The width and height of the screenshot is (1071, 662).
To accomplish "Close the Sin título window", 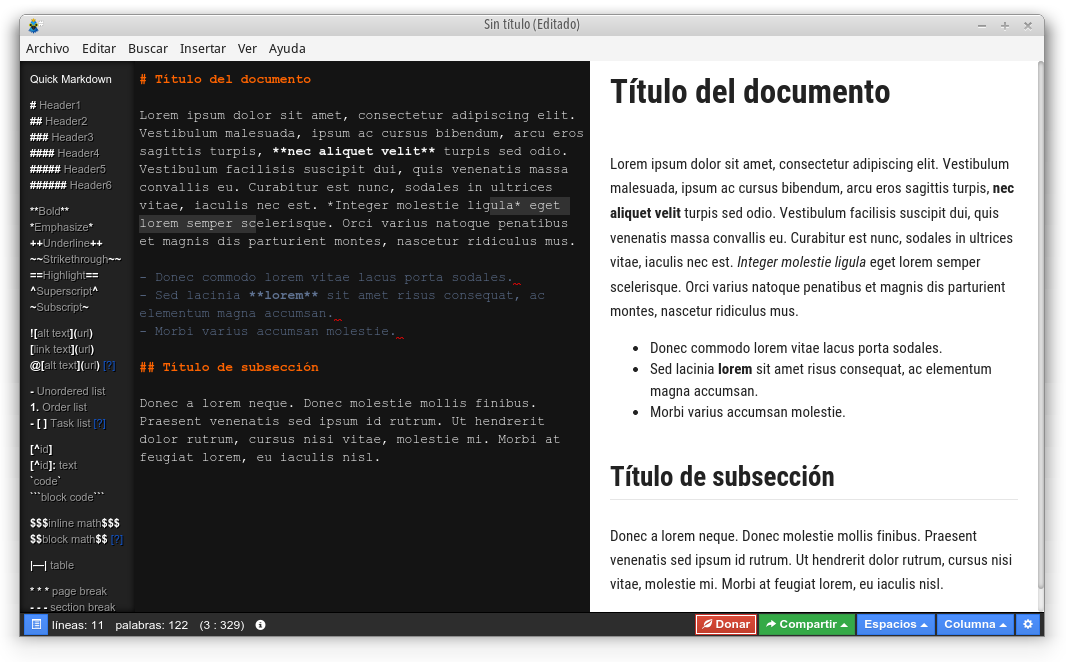I will click(1028, 25).
